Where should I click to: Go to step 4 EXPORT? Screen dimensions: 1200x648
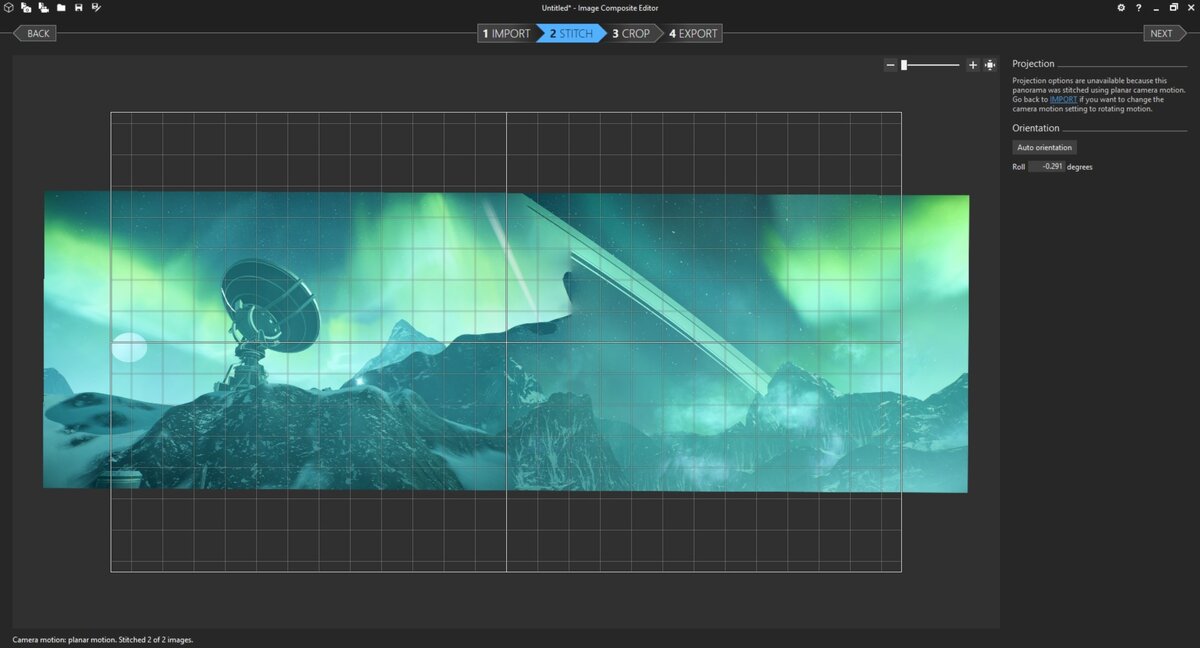pyautogui.click(x=693, y=33)
